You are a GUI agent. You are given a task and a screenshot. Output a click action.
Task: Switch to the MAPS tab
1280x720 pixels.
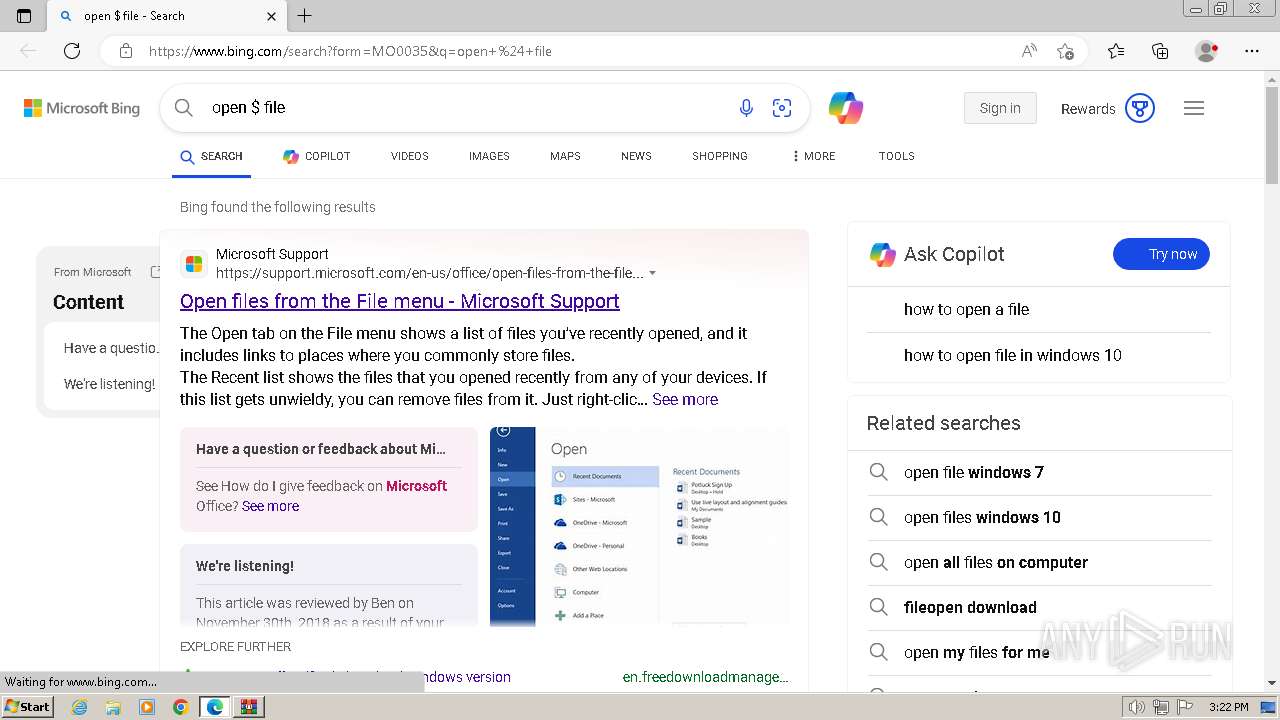pyautogui.click(x=565, y=157)
